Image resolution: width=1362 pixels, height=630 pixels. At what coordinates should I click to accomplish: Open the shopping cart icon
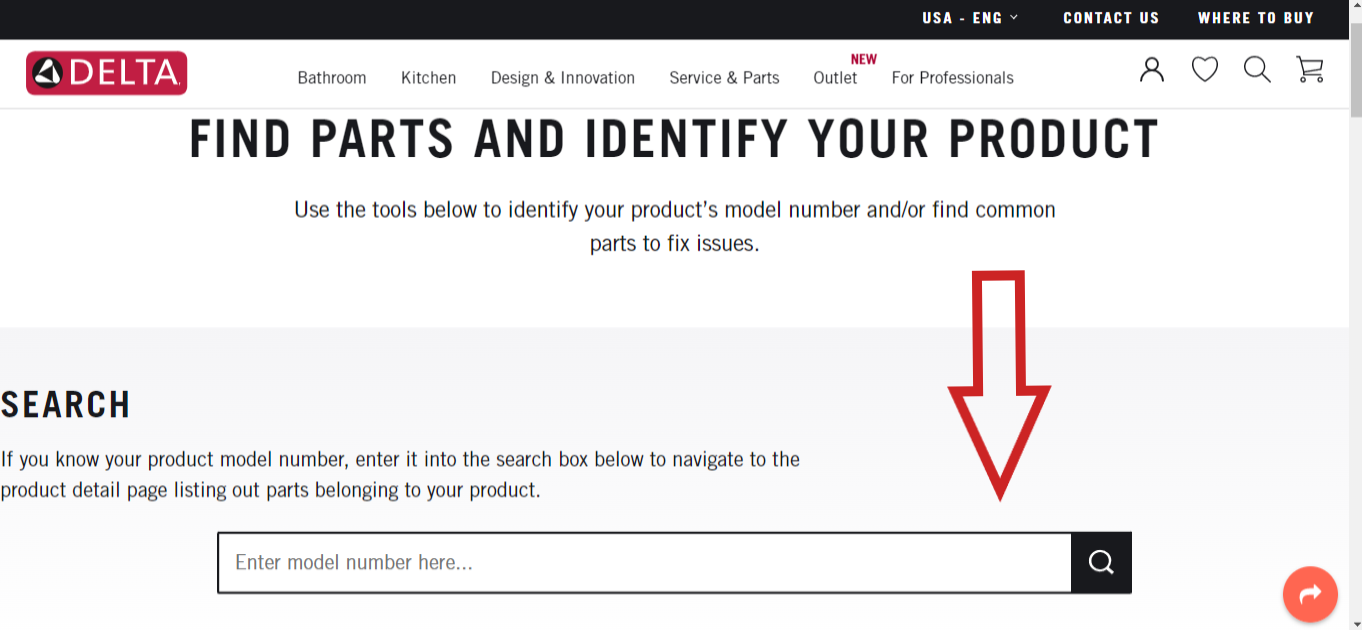pyautogui.click(x=1310, y=70)
